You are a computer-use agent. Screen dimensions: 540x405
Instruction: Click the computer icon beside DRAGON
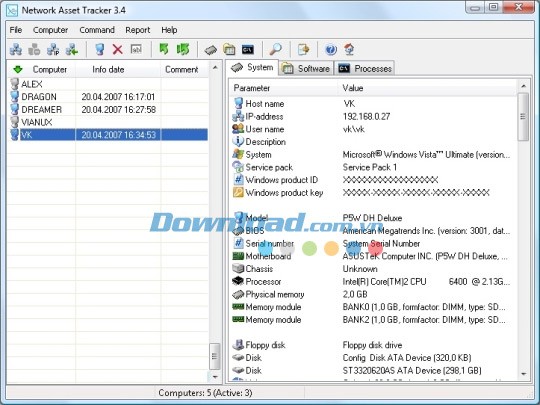(x=14, y=97)
